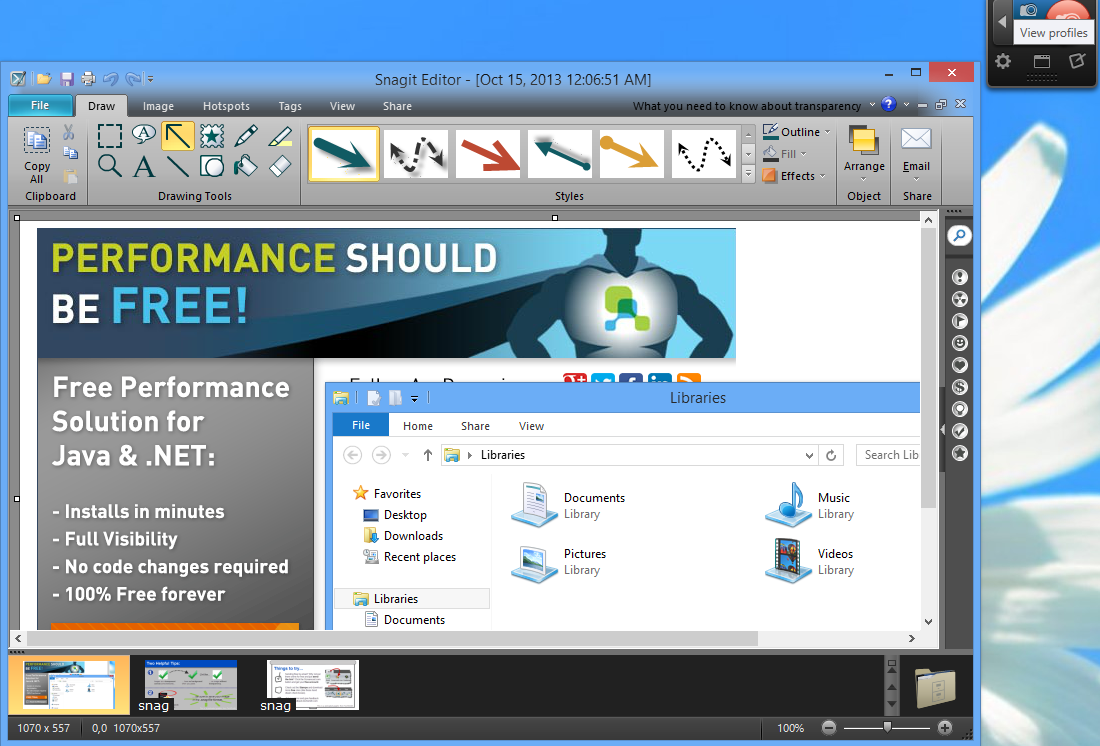This screenshot has height=746, width=1100.
Task: Select the Pen drawing tool
Action: [246, 135]
